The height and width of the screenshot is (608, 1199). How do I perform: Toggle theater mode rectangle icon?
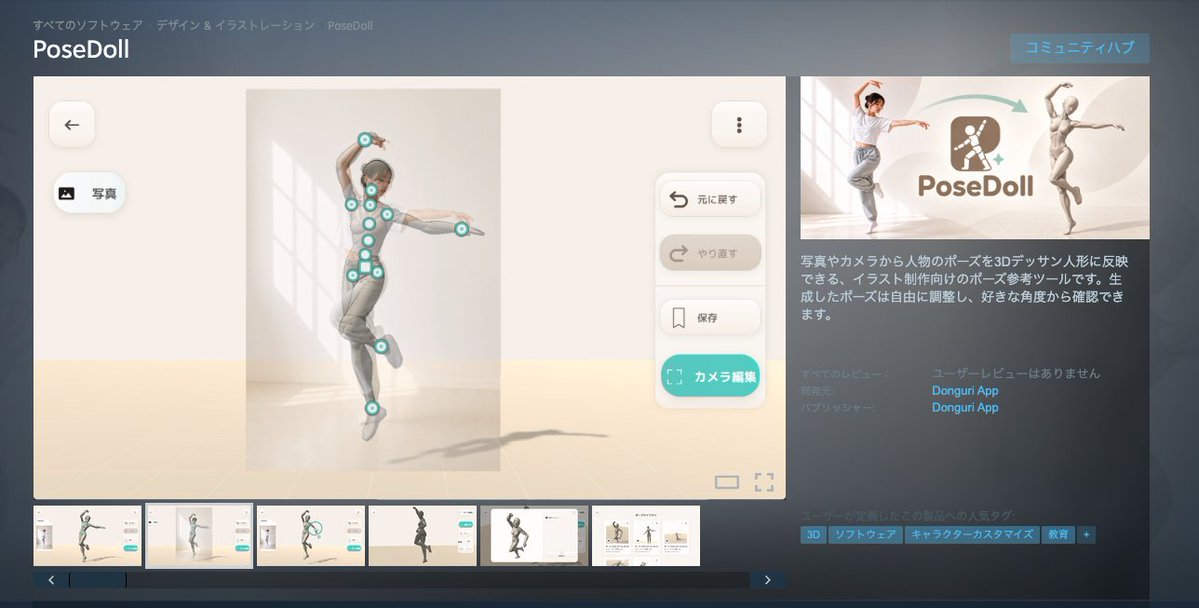click(x=726, y=482)
